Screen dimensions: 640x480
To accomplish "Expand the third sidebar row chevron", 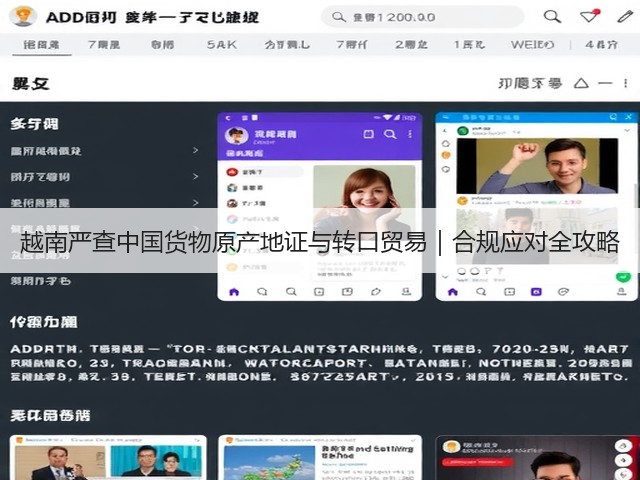I will [196, 202].
